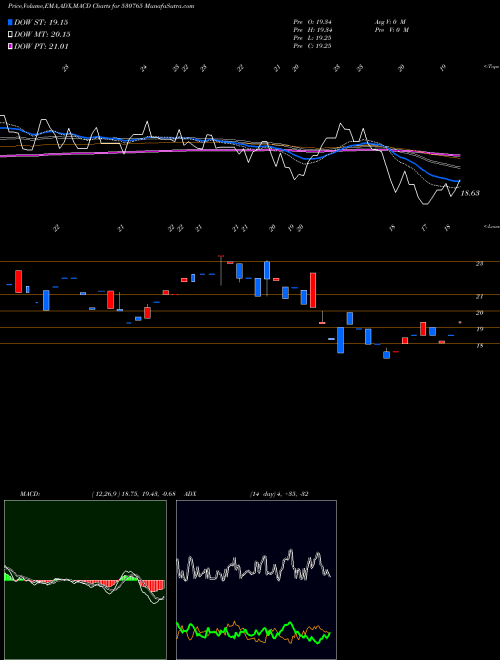
Task: Click the chart title mentioning MunafaSutra.com
Action: (x=101, y=6)
